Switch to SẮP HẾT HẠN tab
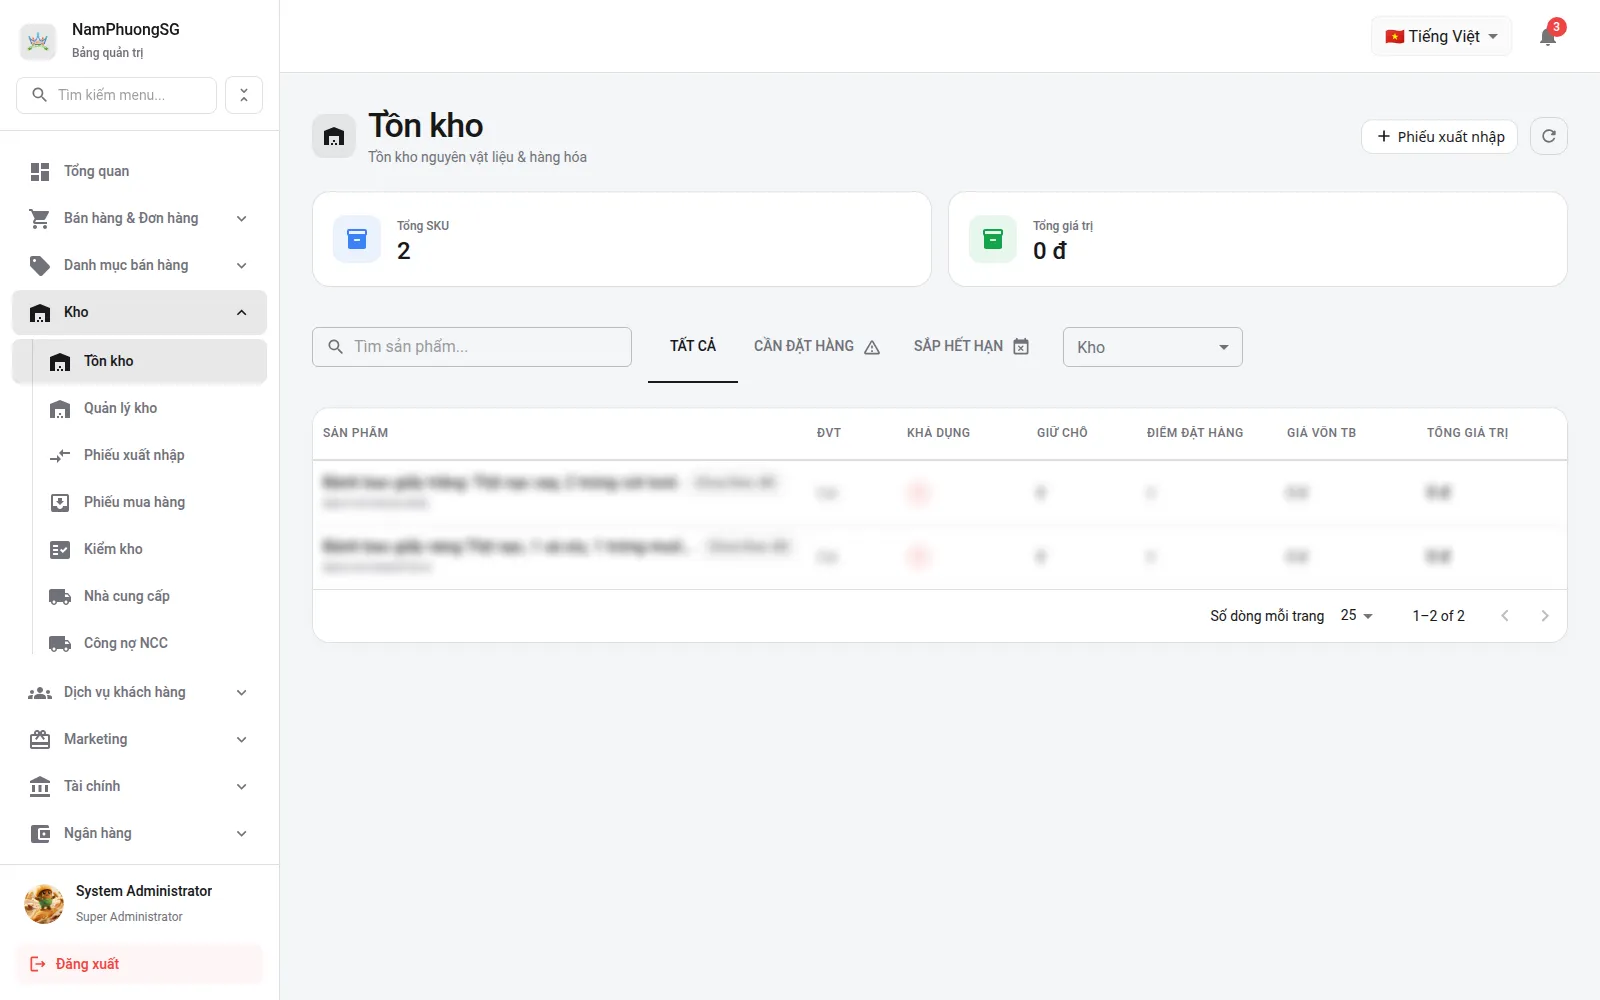This screenshot has width=1600, height=1000. point(971,346)
